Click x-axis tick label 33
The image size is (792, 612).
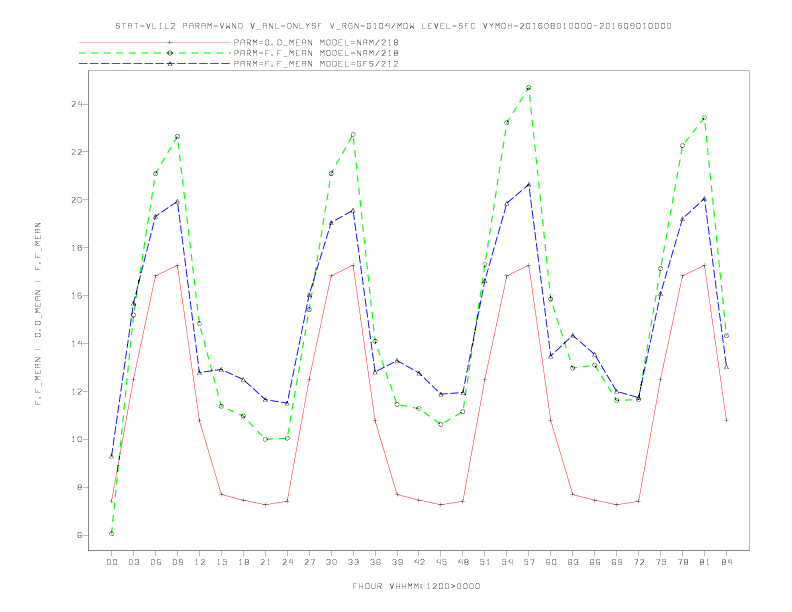tap(353, 562)
